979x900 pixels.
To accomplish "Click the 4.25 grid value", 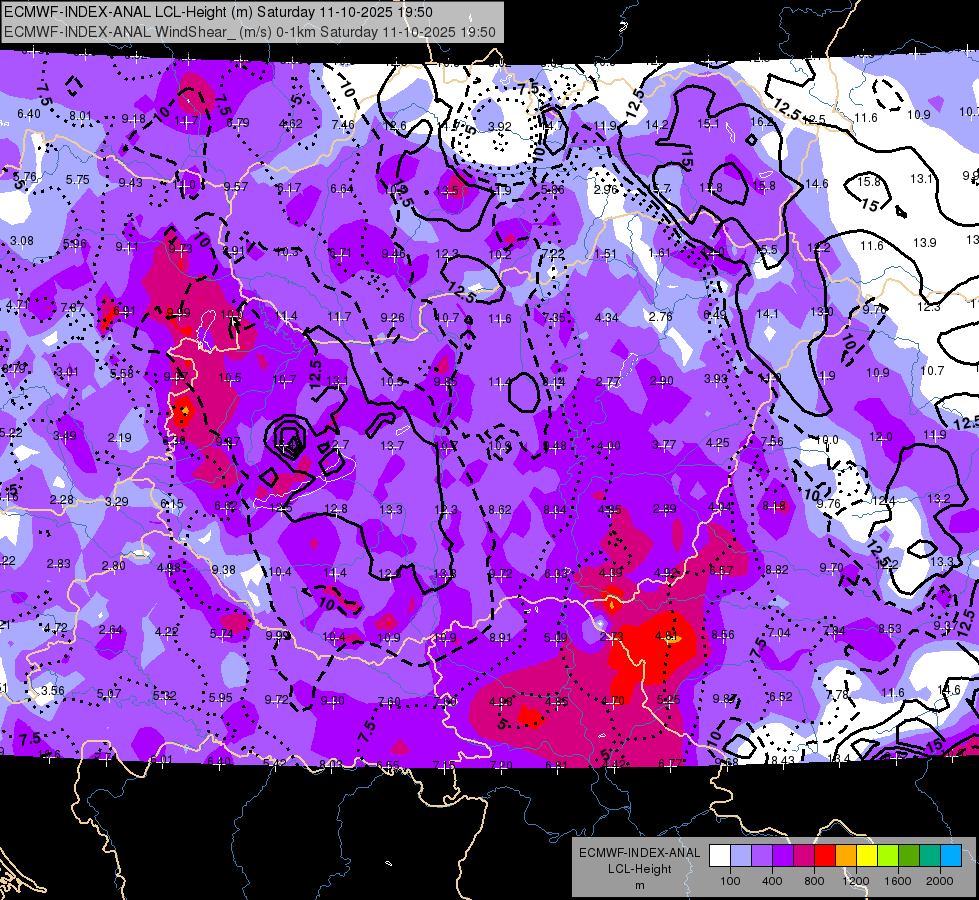I will 717,443.
